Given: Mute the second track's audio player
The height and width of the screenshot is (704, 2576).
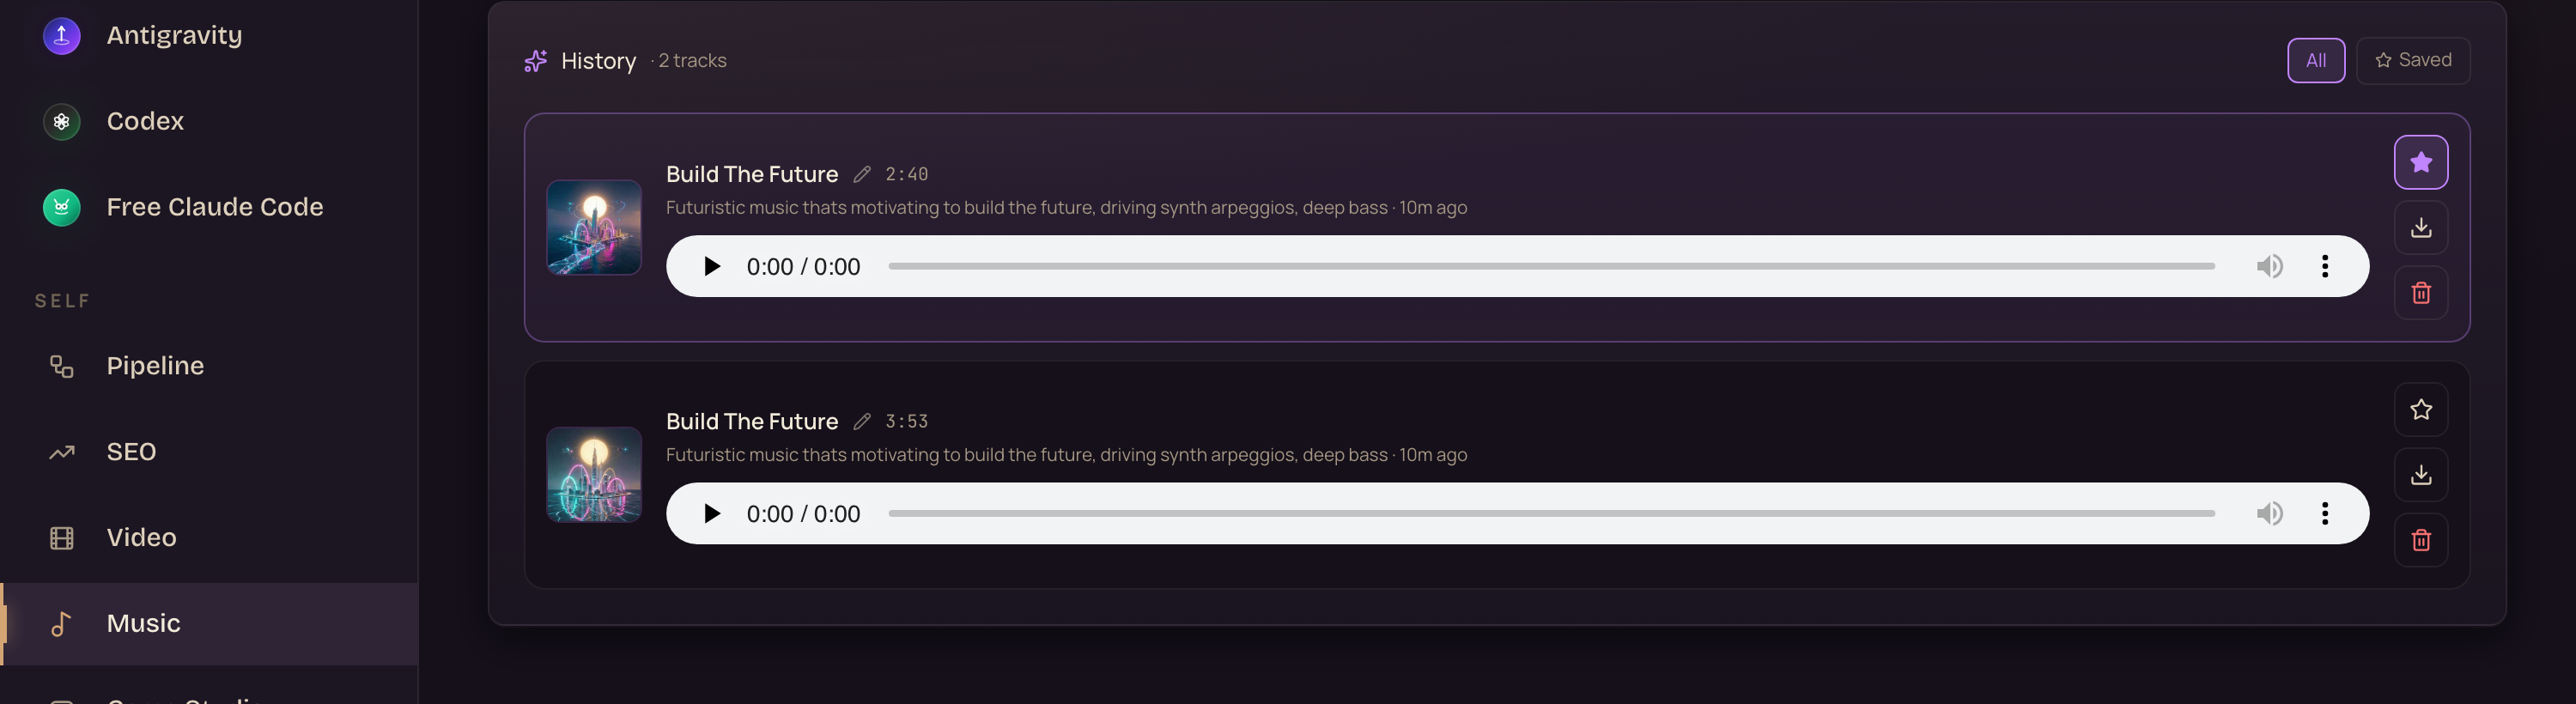Looking at the screenshot, I should (x=2269, y=513).
